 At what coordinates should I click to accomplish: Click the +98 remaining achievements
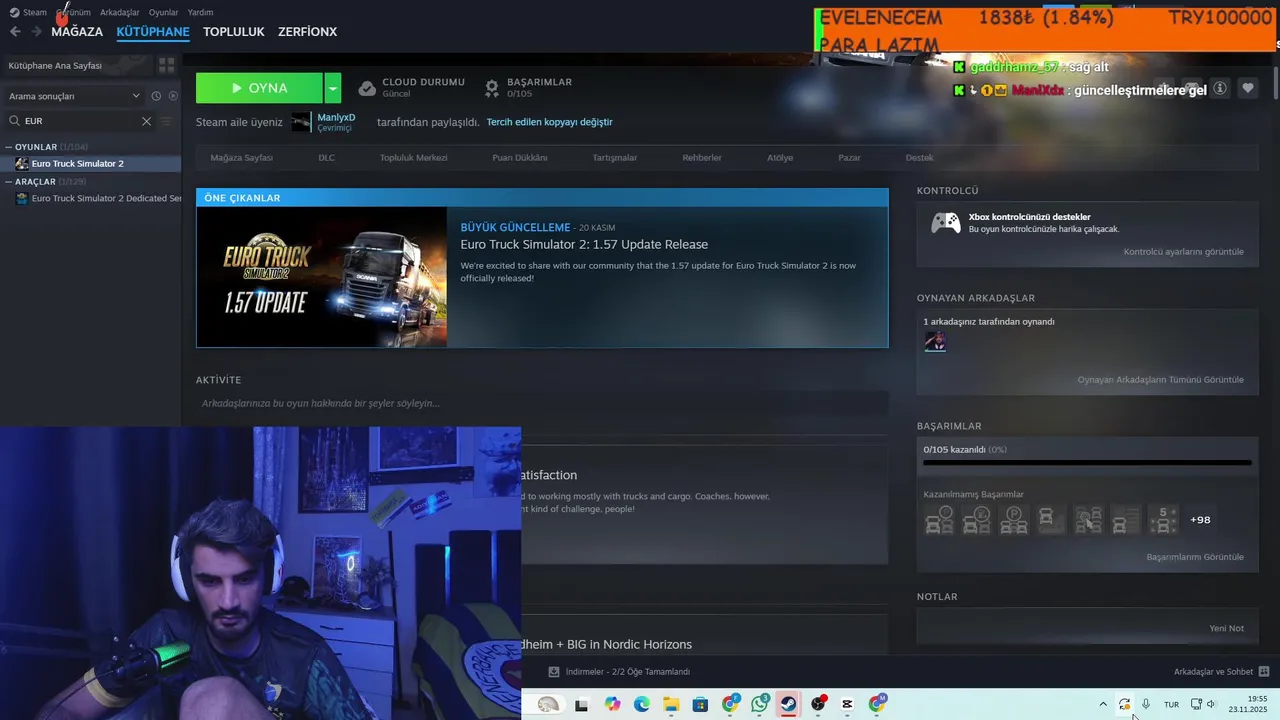point(1200,520)
